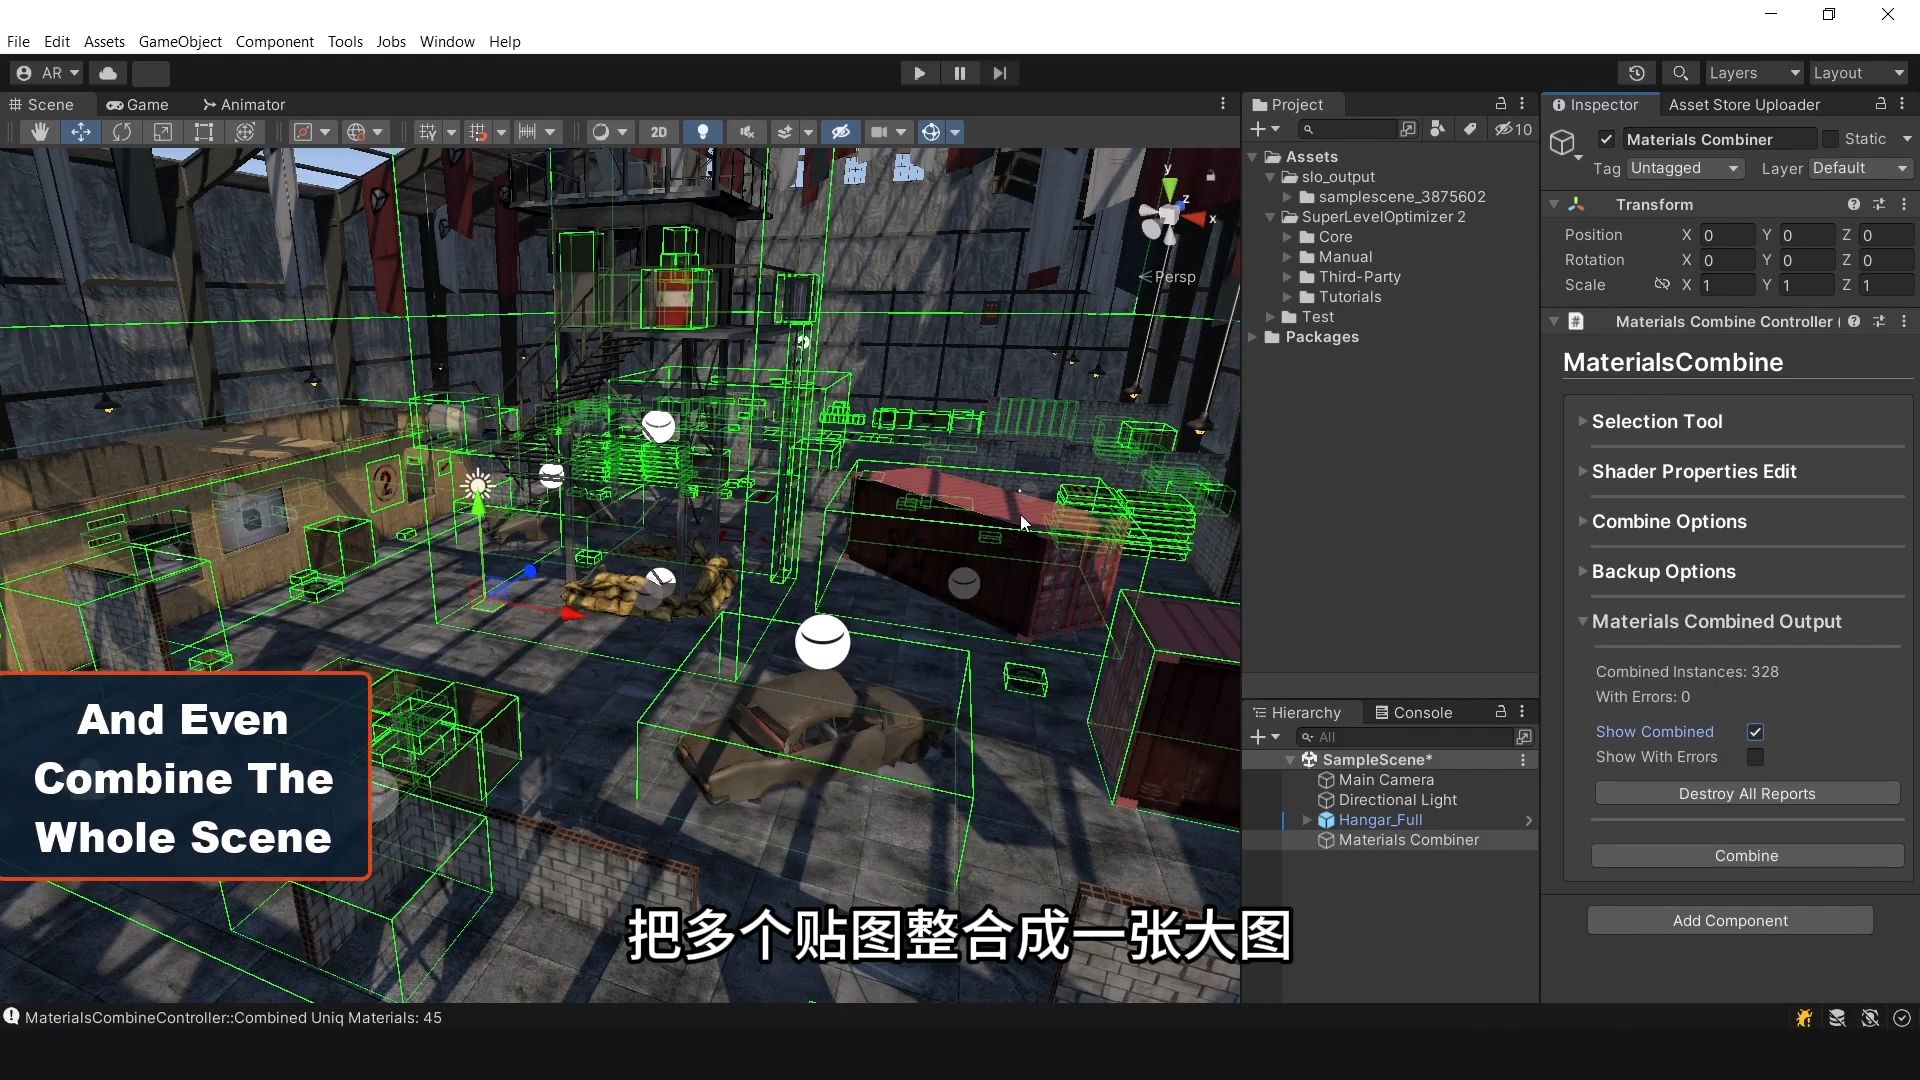Image resolution: width=1920 pixels, height=1080 pixels.
Task: Switch to the Animator tab
Action: click(x=244, y=104)
